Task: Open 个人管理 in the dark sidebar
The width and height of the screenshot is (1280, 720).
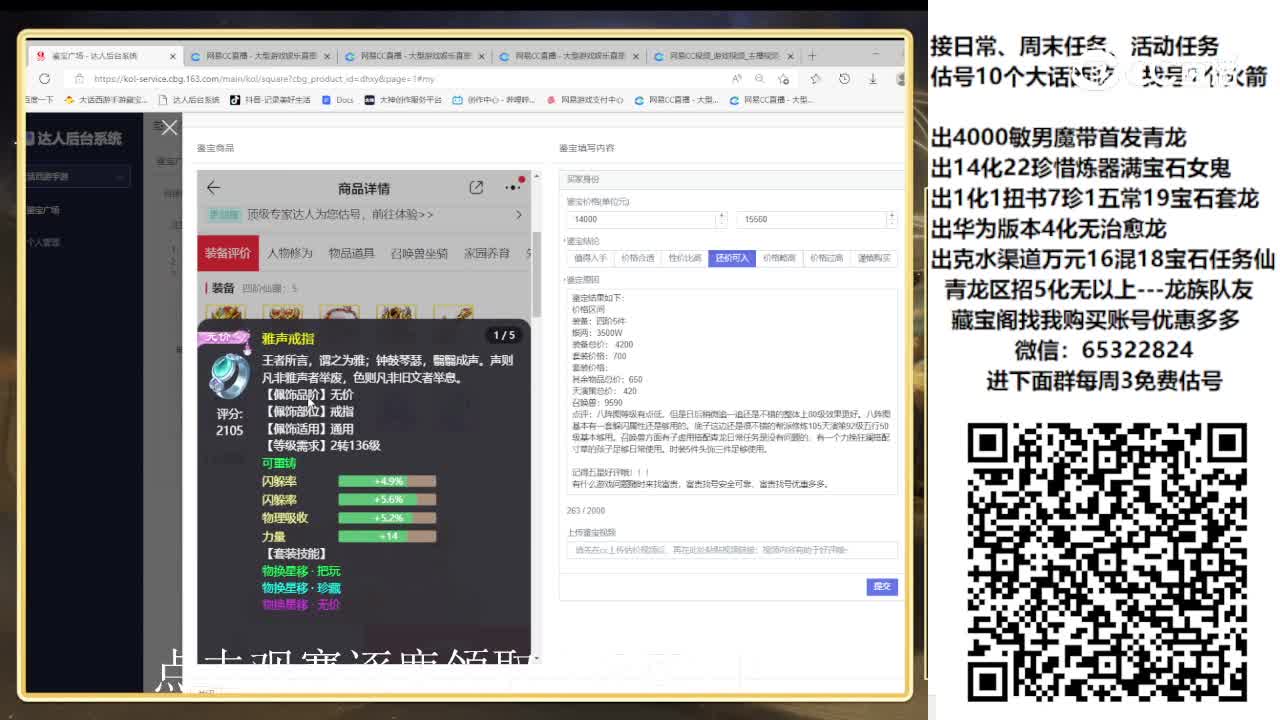Action: pos(42,242)
